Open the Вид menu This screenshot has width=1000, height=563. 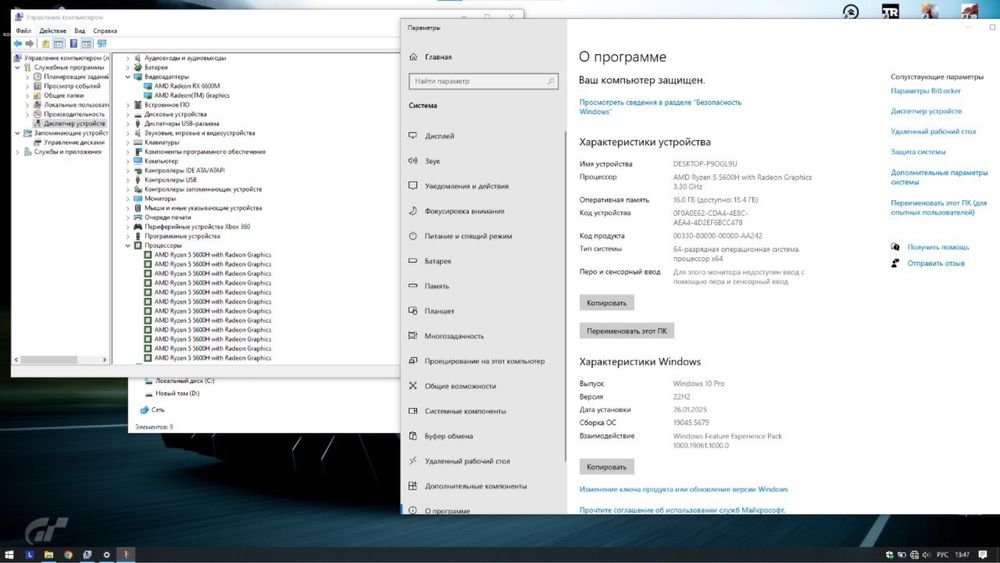[x=80, y=31]
